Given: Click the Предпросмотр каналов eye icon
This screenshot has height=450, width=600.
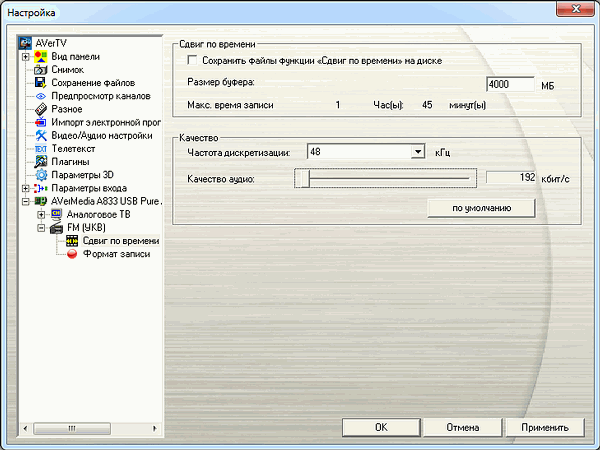Looking at the screenshot, I should (41, 96).
